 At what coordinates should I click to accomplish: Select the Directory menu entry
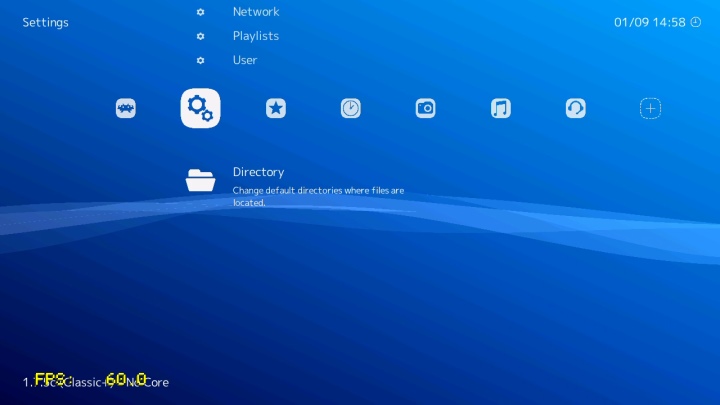pyautogui.click(x=258, y=172)
